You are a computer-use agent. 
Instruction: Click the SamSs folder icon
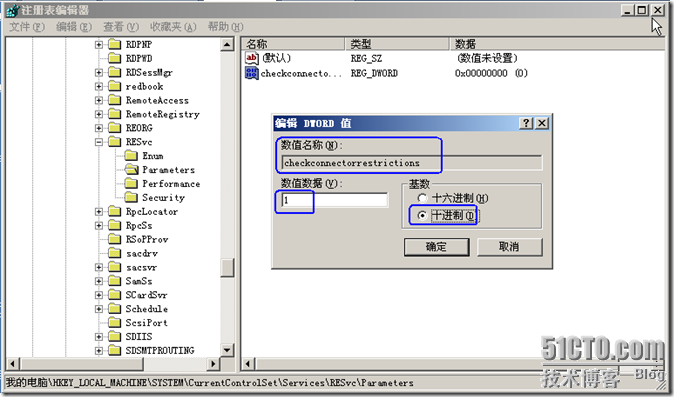[x=114, y=281]
